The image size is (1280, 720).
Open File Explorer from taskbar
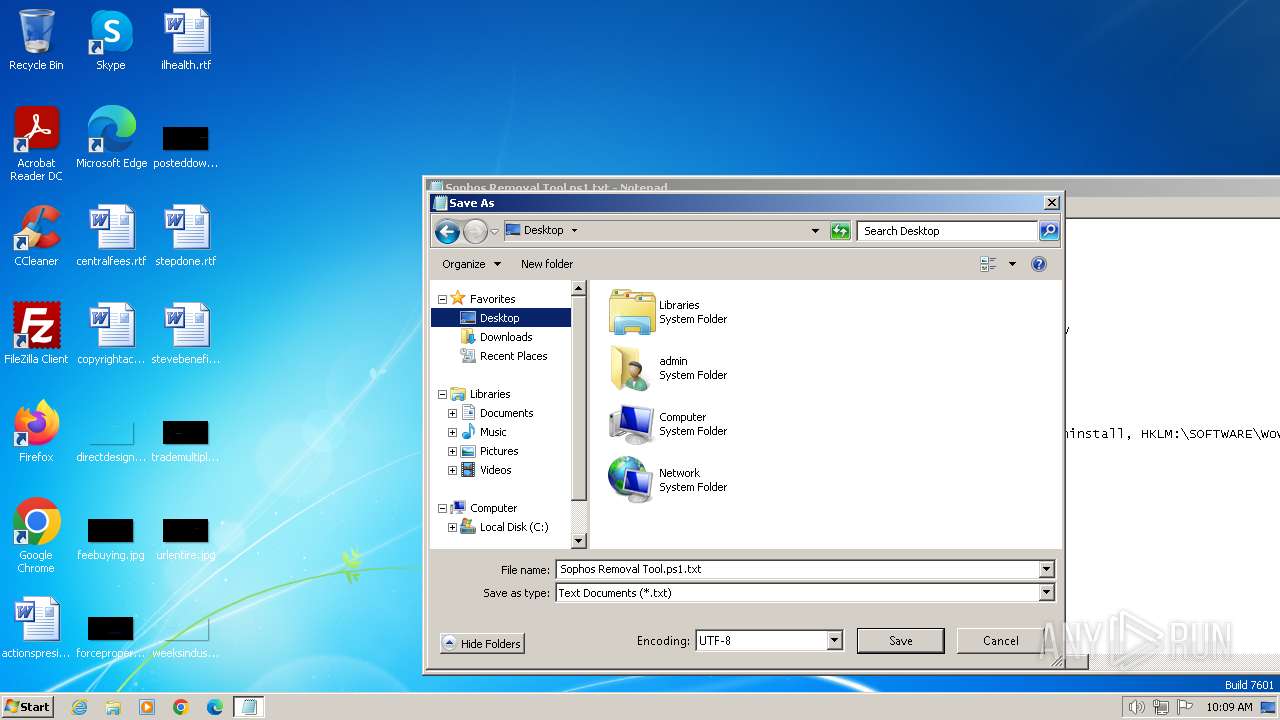coord(113,707)
